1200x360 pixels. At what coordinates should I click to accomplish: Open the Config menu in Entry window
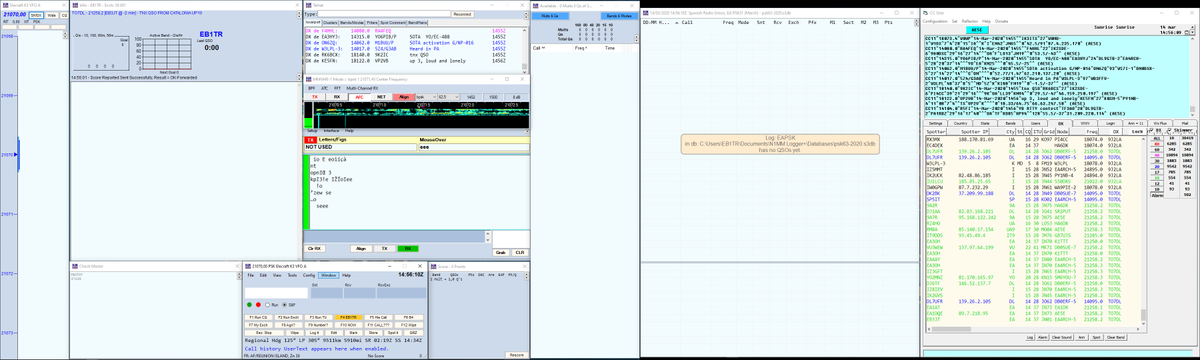coord(309,275)
